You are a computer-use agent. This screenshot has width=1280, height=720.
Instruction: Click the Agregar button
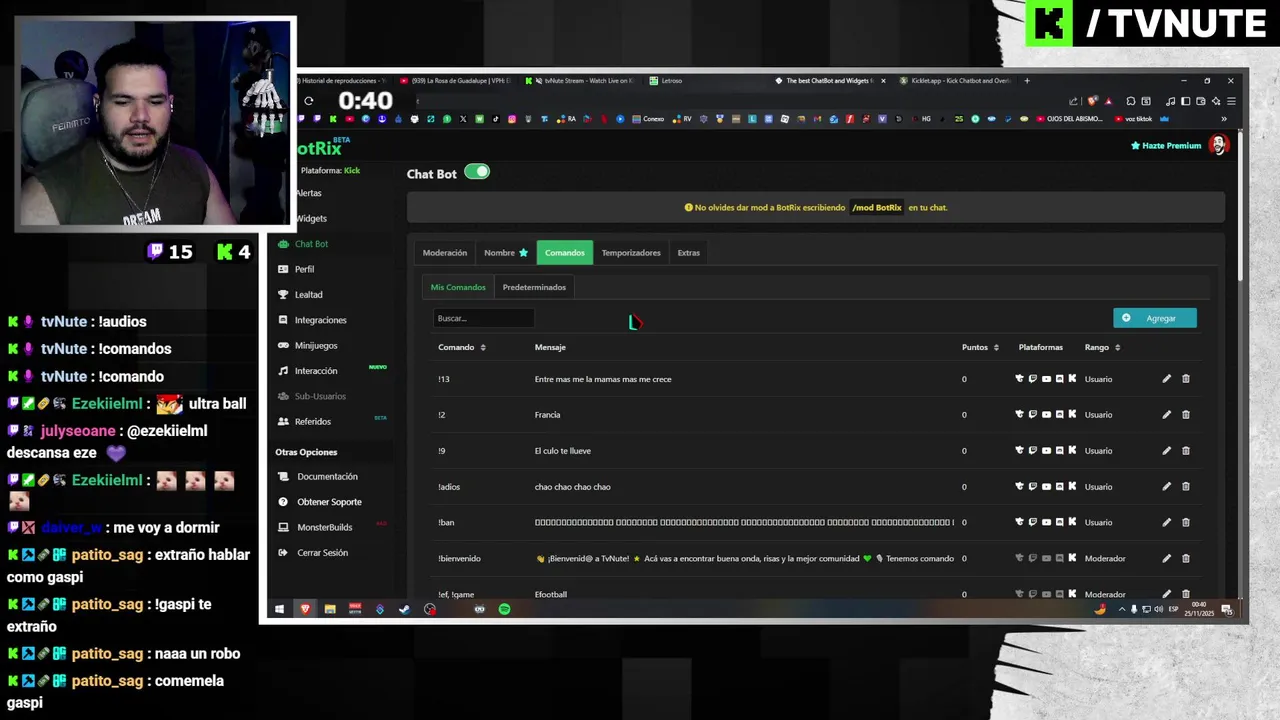coord(1155,318)
